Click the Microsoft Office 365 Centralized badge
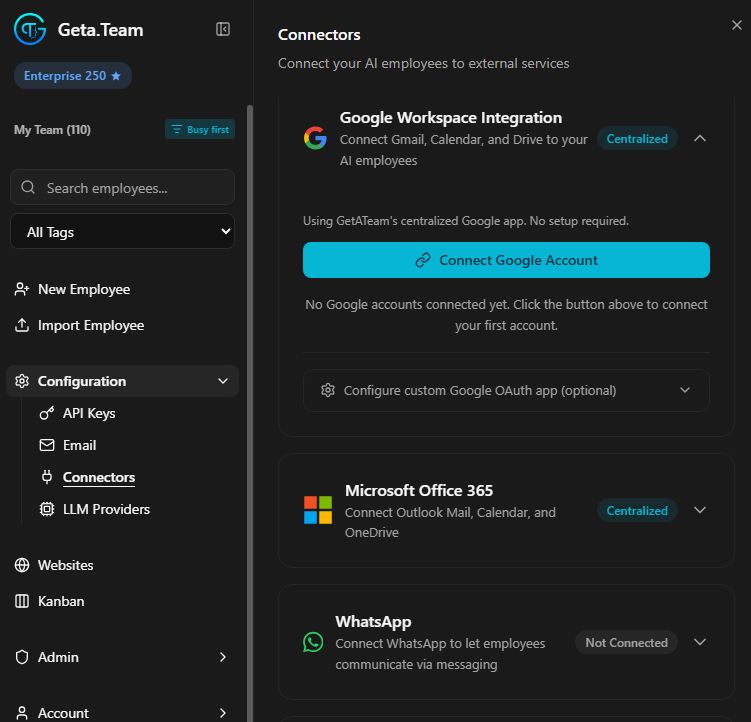The width and height of the screenshot is (751, 722). pyautogui.click(x=637, y=511)
